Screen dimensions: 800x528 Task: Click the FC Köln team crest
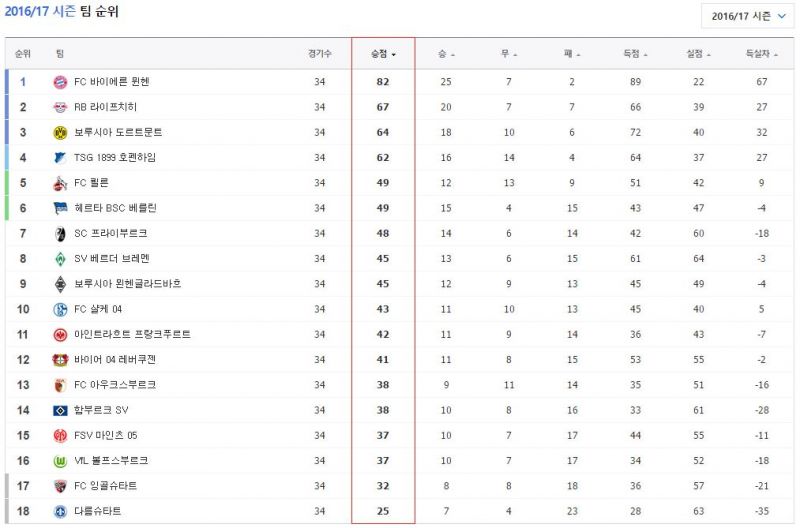(x=59, y=183)
